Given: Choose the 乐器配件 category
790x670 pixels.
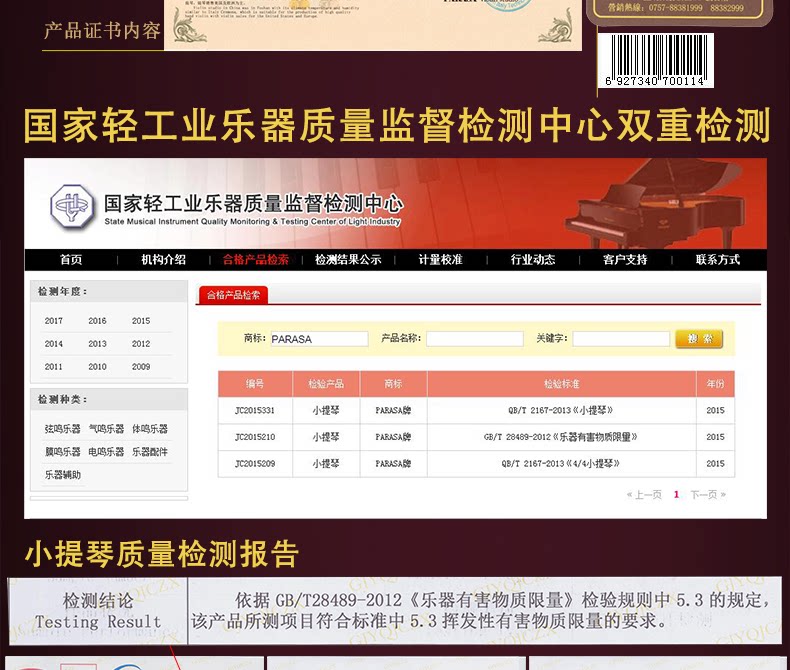Looking at the screenshot, I should (x=150, y=452).
